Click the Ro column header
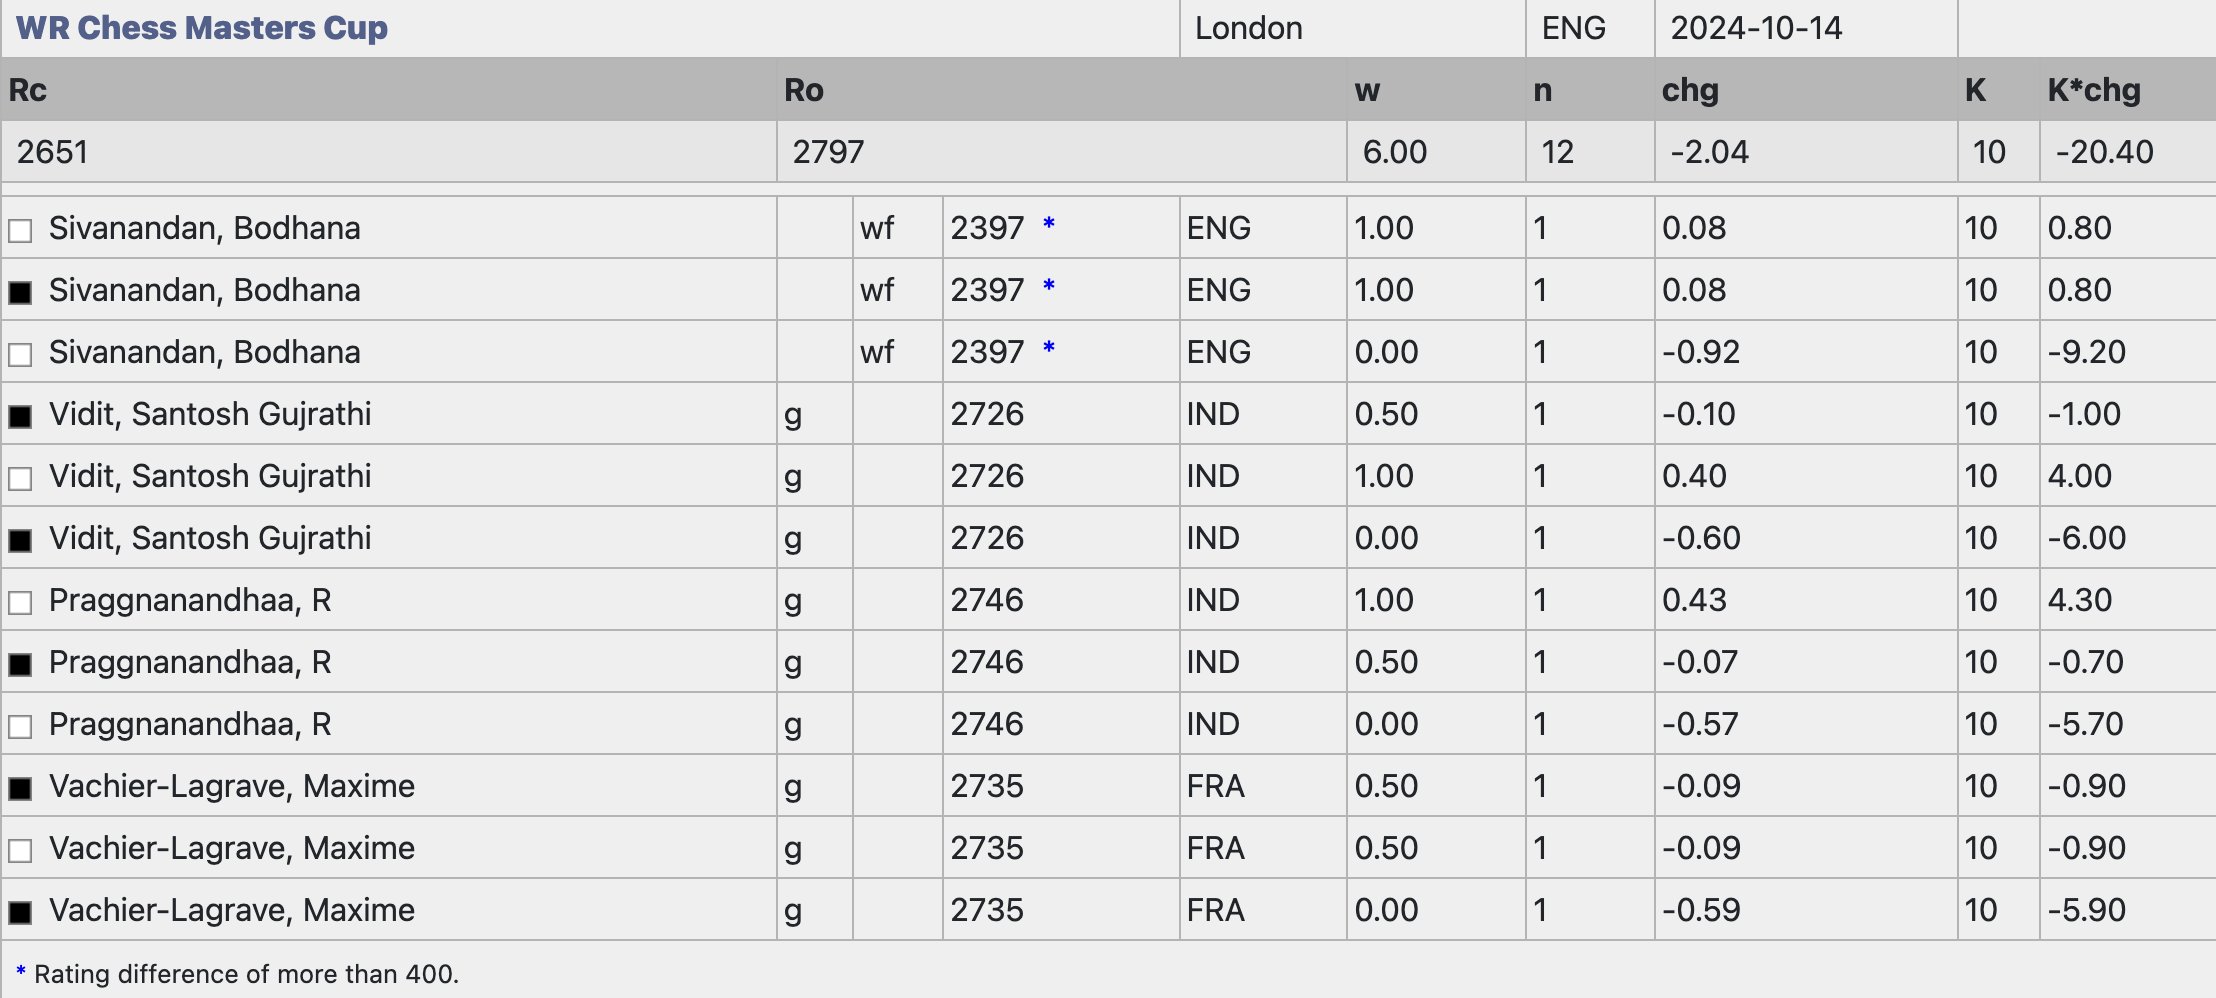Image resolution: width=2216 pixels, height=998 pixels. 804,90
